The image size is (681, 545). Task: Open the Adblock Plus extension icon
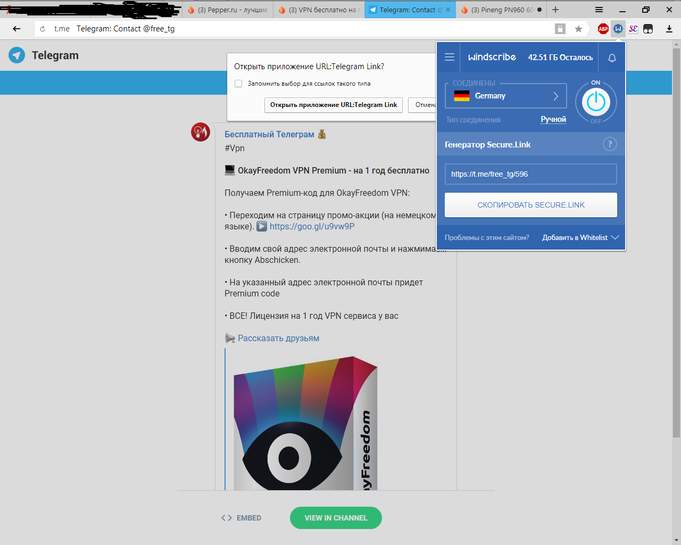603,29
